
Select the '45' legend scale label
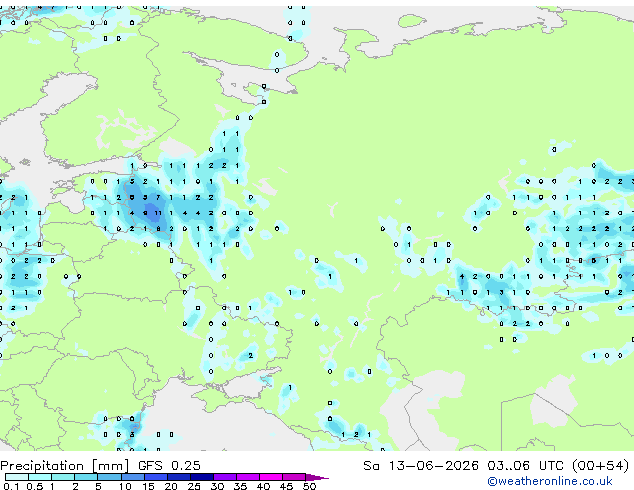[x=286, y=486]
